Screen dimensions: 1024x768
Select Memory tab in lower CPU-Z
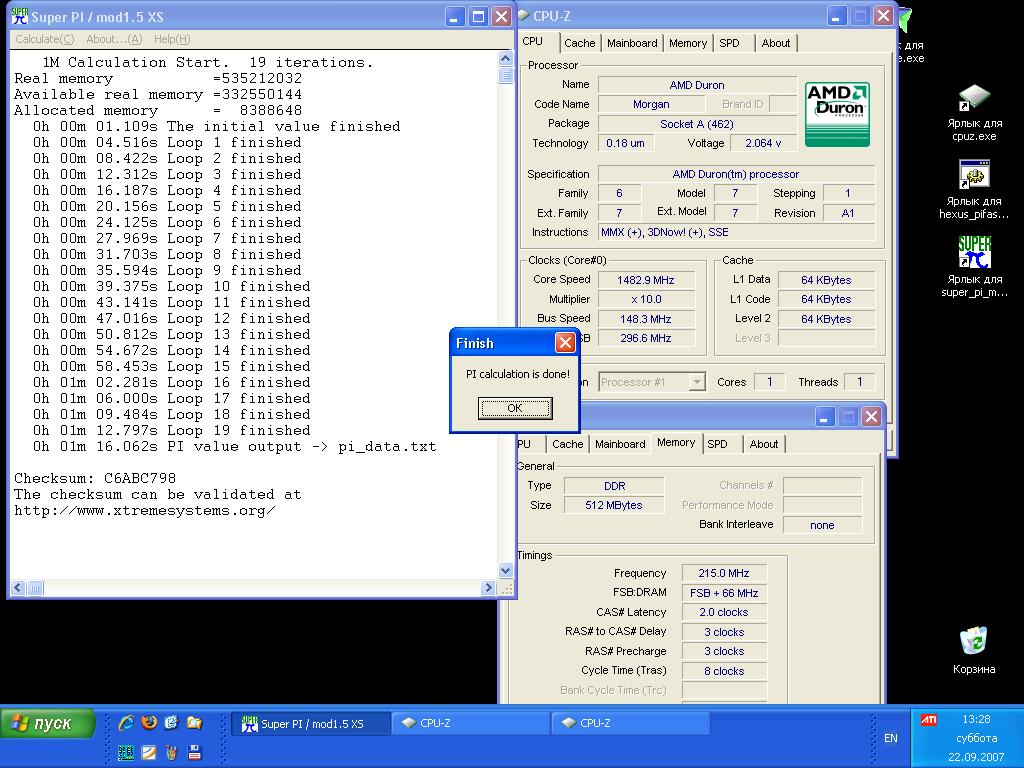tap(676, 442)
